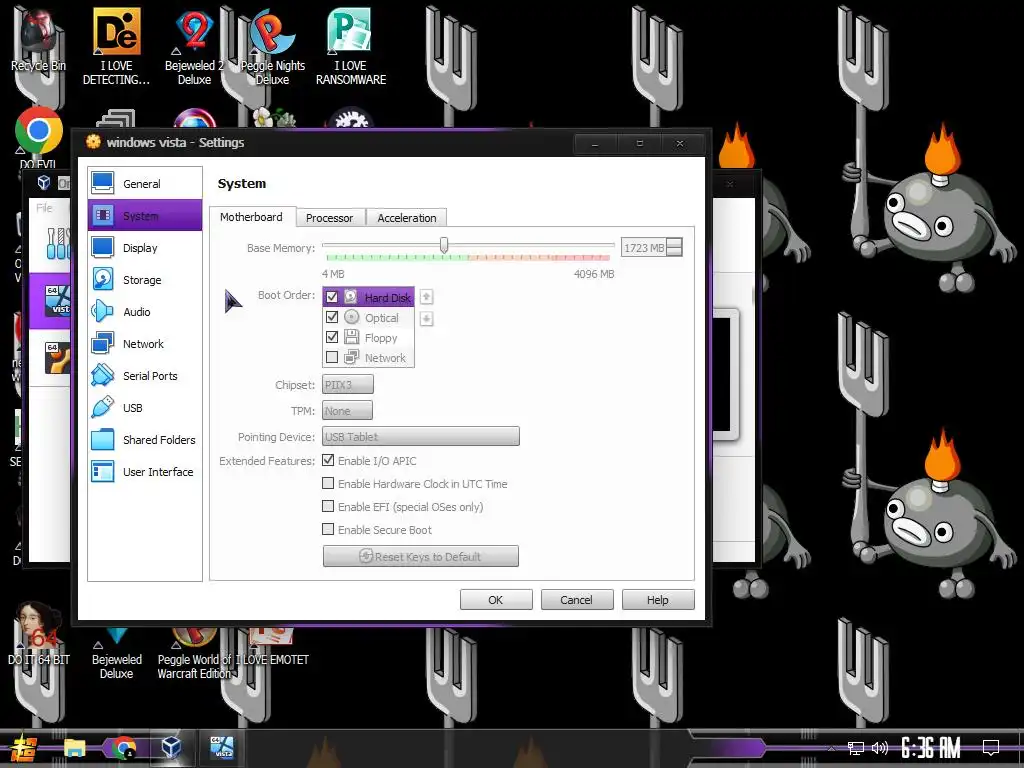Open File menu in VirtualBox Manager
1024x768 pixels.
tap(44, 208)
